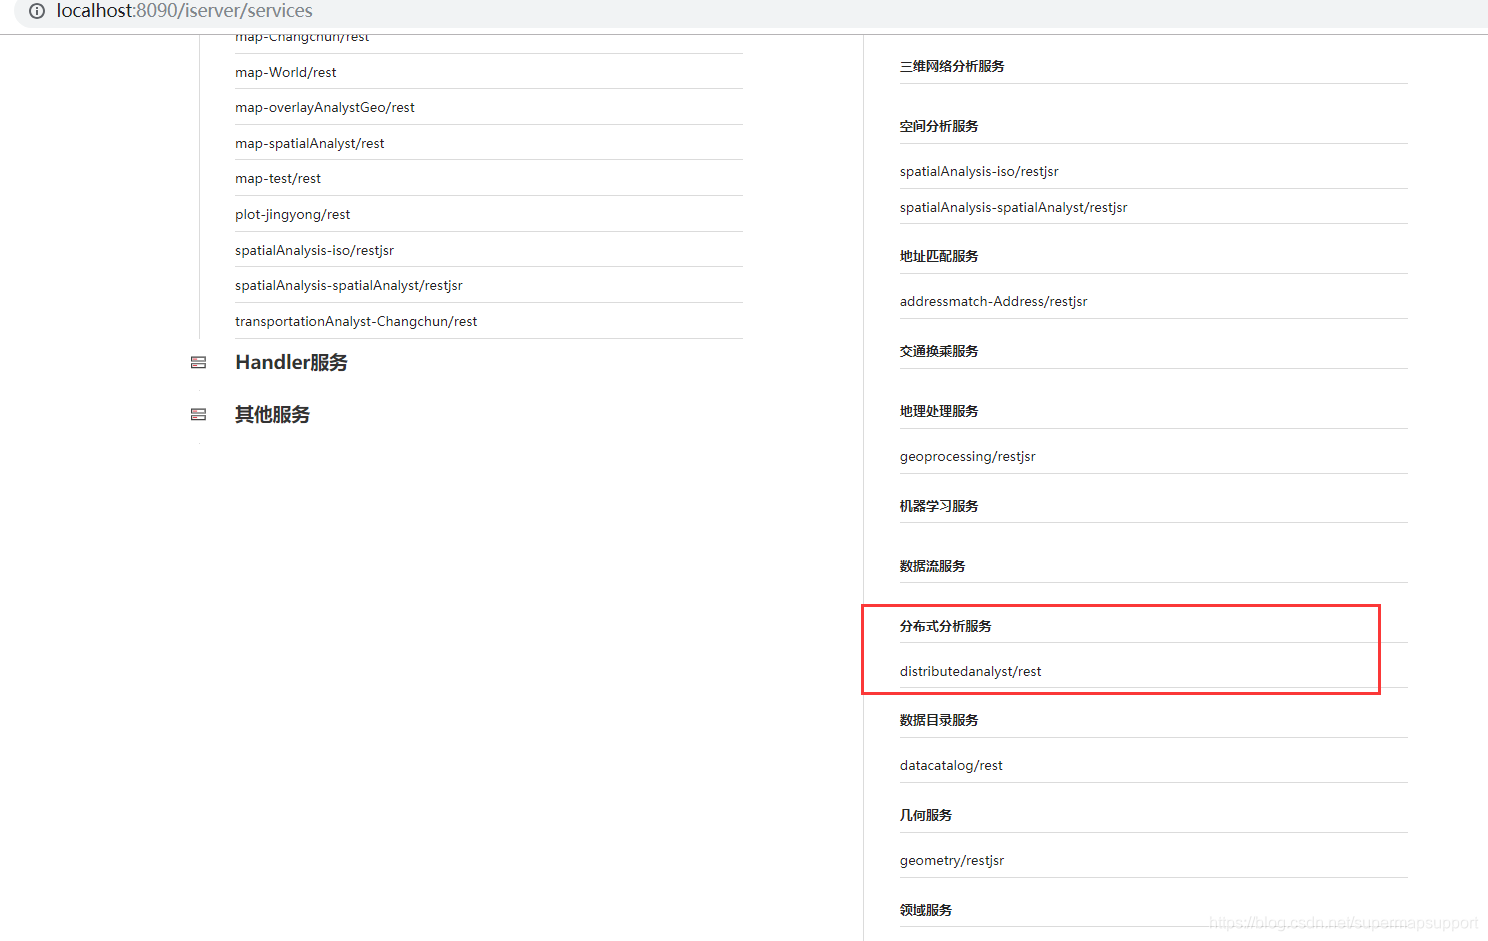Open transportationAnalyst-Changchun/rest service
This screenshot has height=941, width=1488.
tap(355, 322)
